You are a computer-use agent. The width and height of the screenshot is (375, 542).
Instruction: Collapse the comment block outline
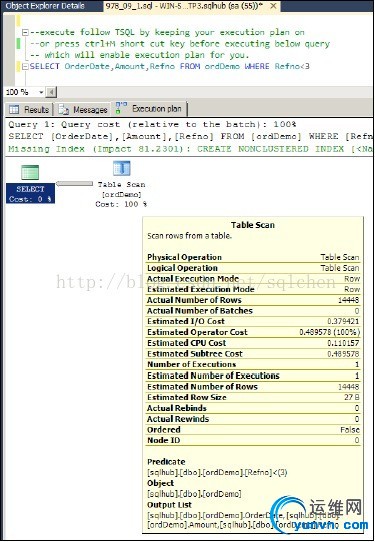coord(25,32)
